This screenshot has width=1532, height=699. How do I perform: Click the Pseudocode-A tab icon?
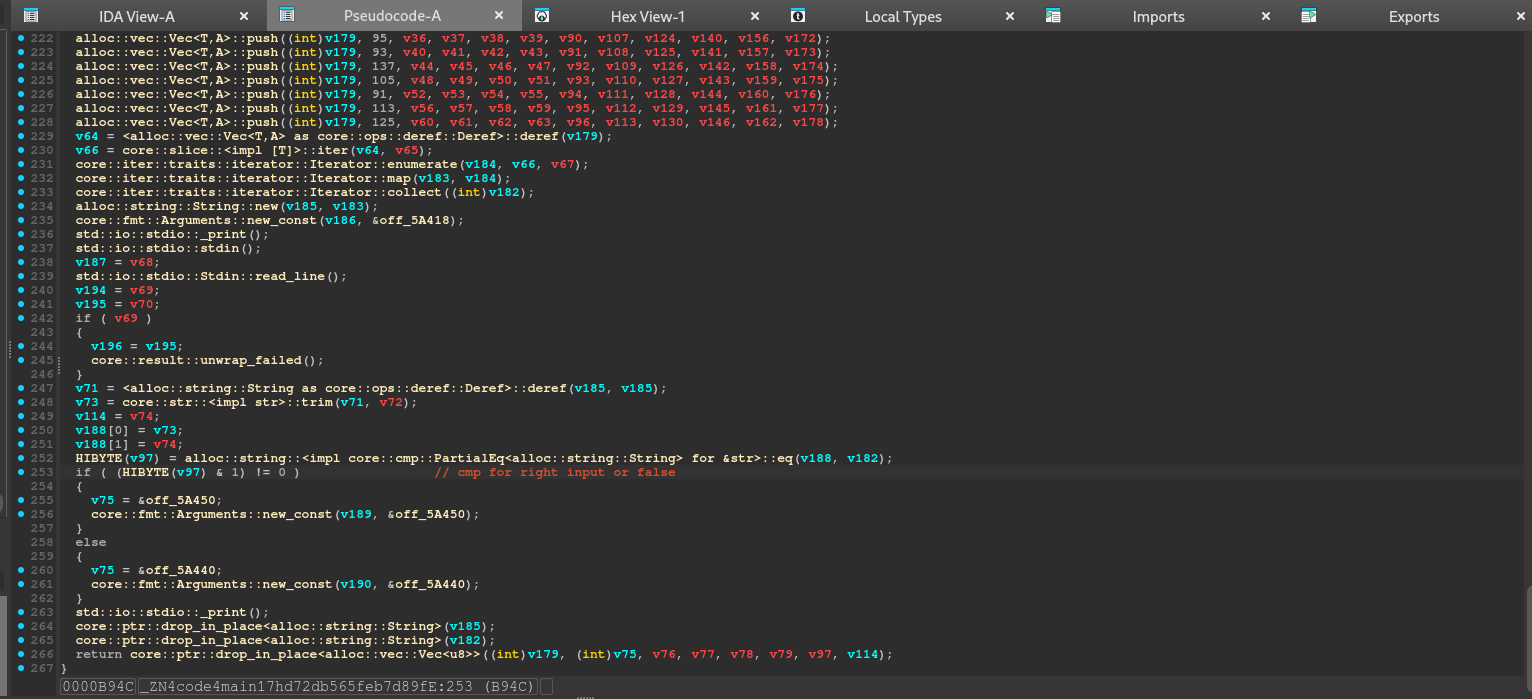click(x=287, y=16)
